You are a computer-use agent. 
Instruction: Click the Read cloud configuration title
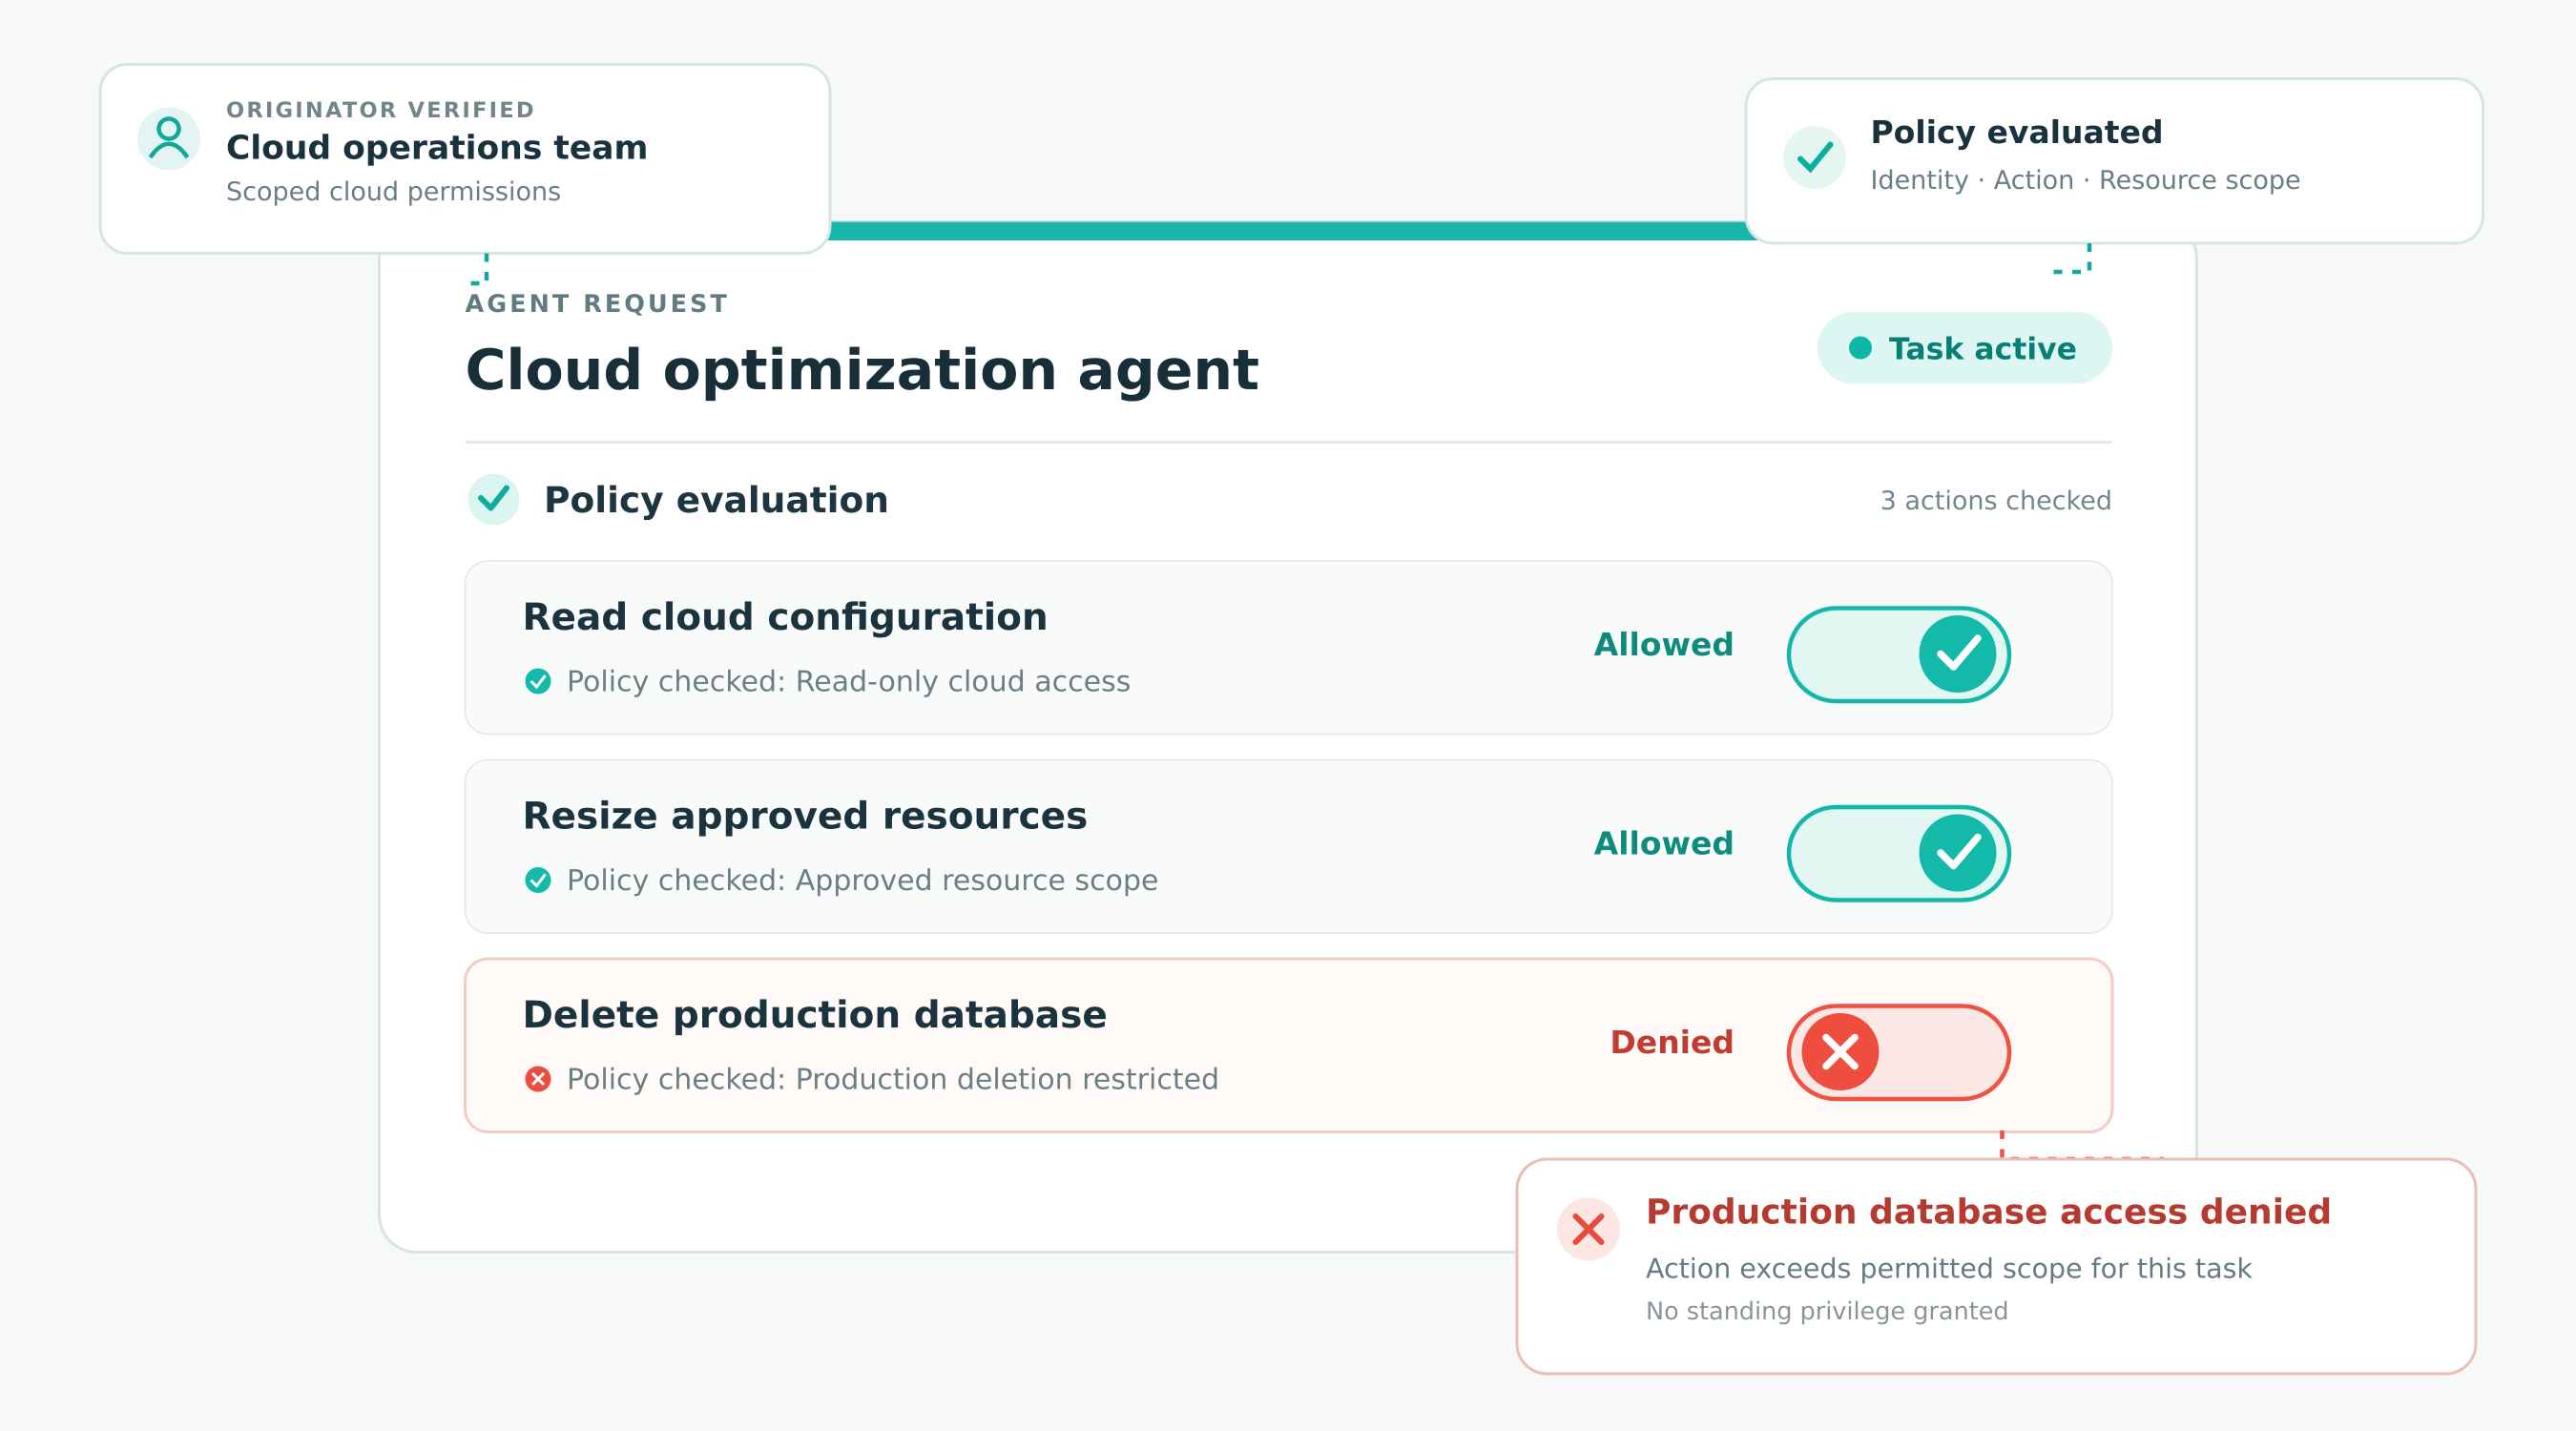(785, 617)
